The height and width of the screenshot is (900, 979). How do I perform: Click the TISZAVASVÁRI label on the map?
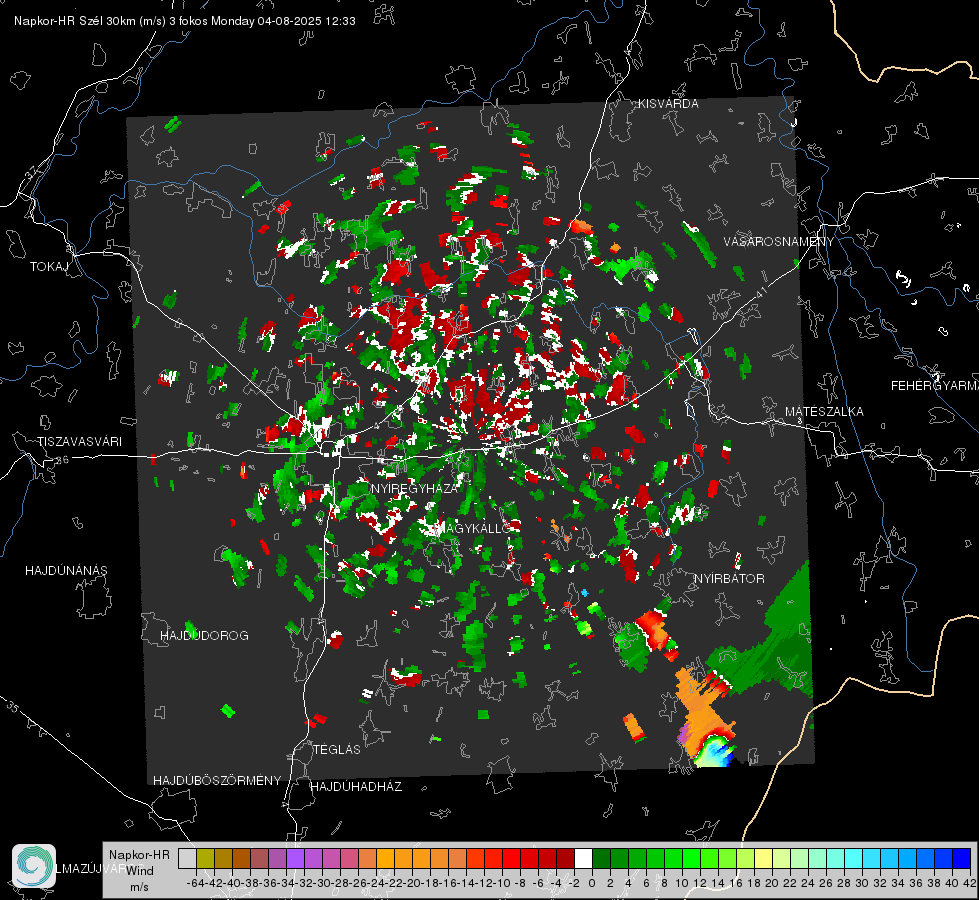click(x=79, y=442)
